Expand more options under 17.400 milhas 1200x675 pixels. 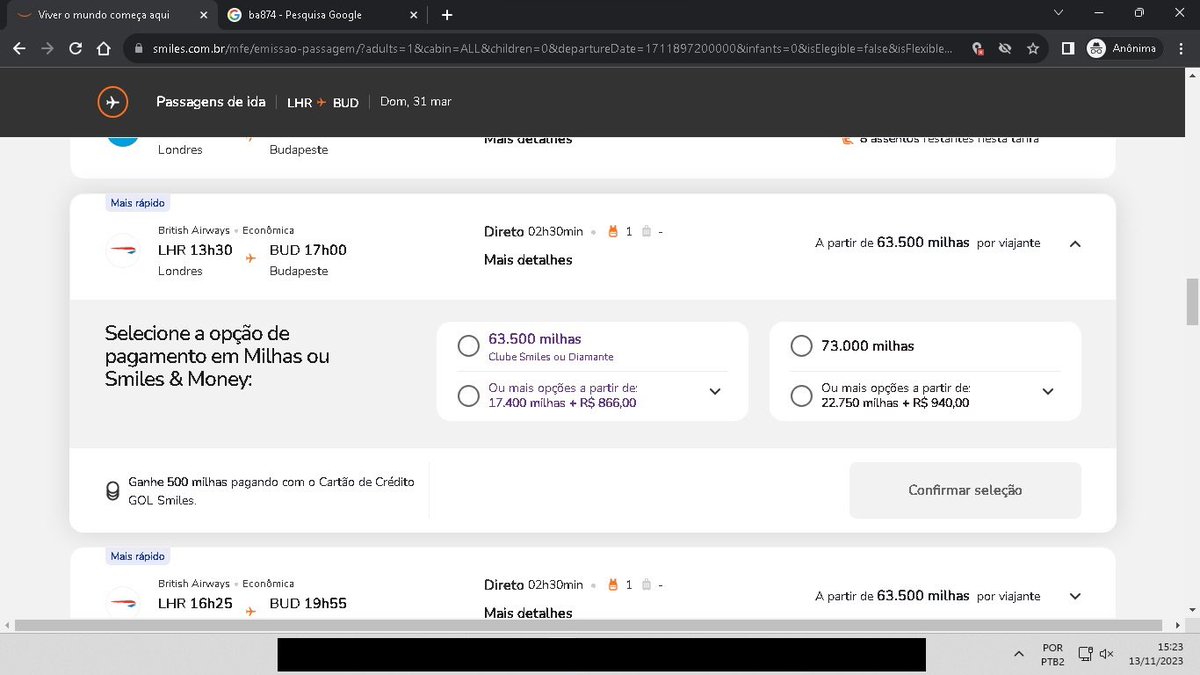[715, 392]
